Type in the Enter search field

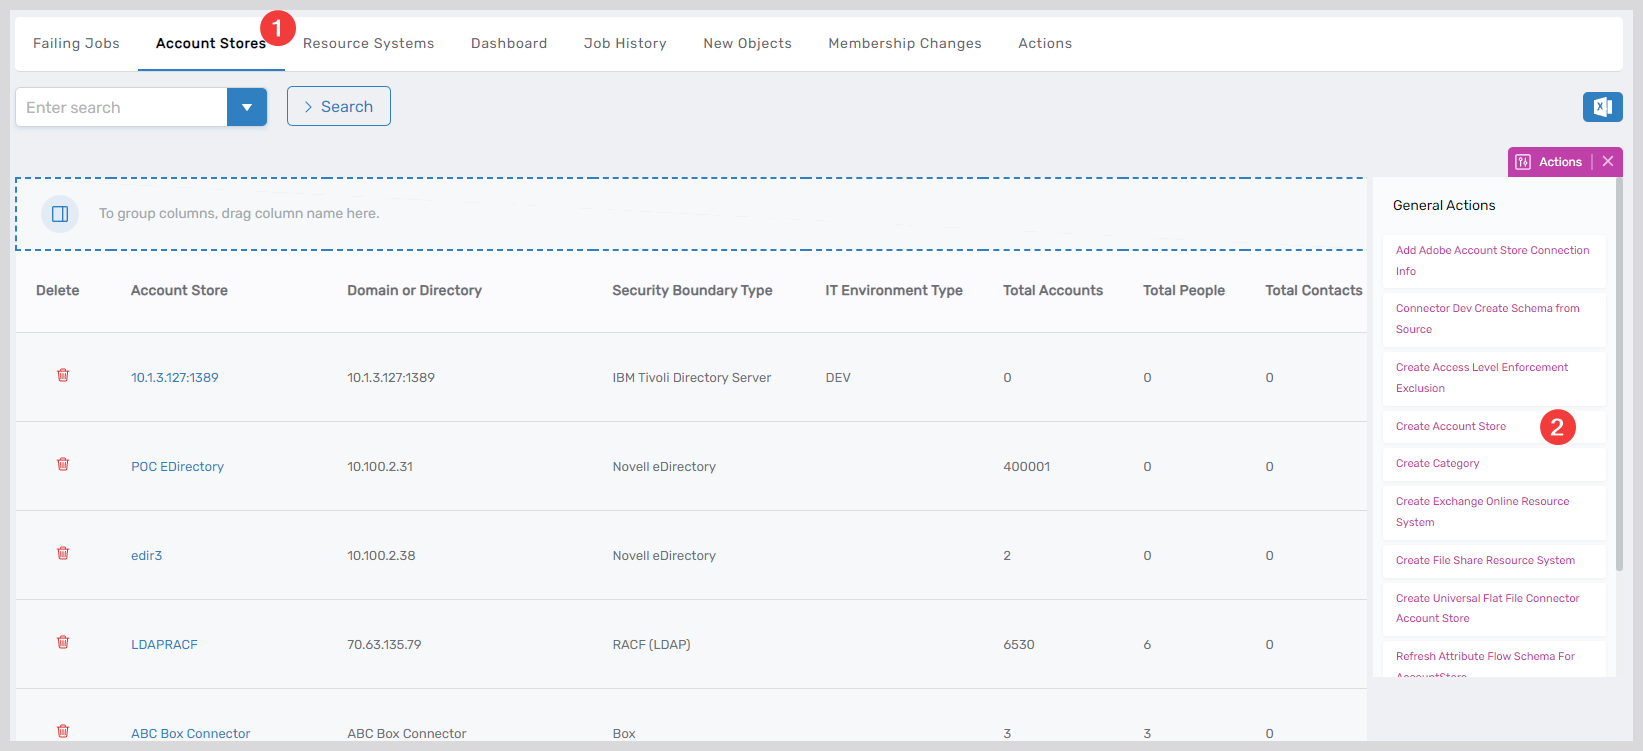(x=121, y=107)
